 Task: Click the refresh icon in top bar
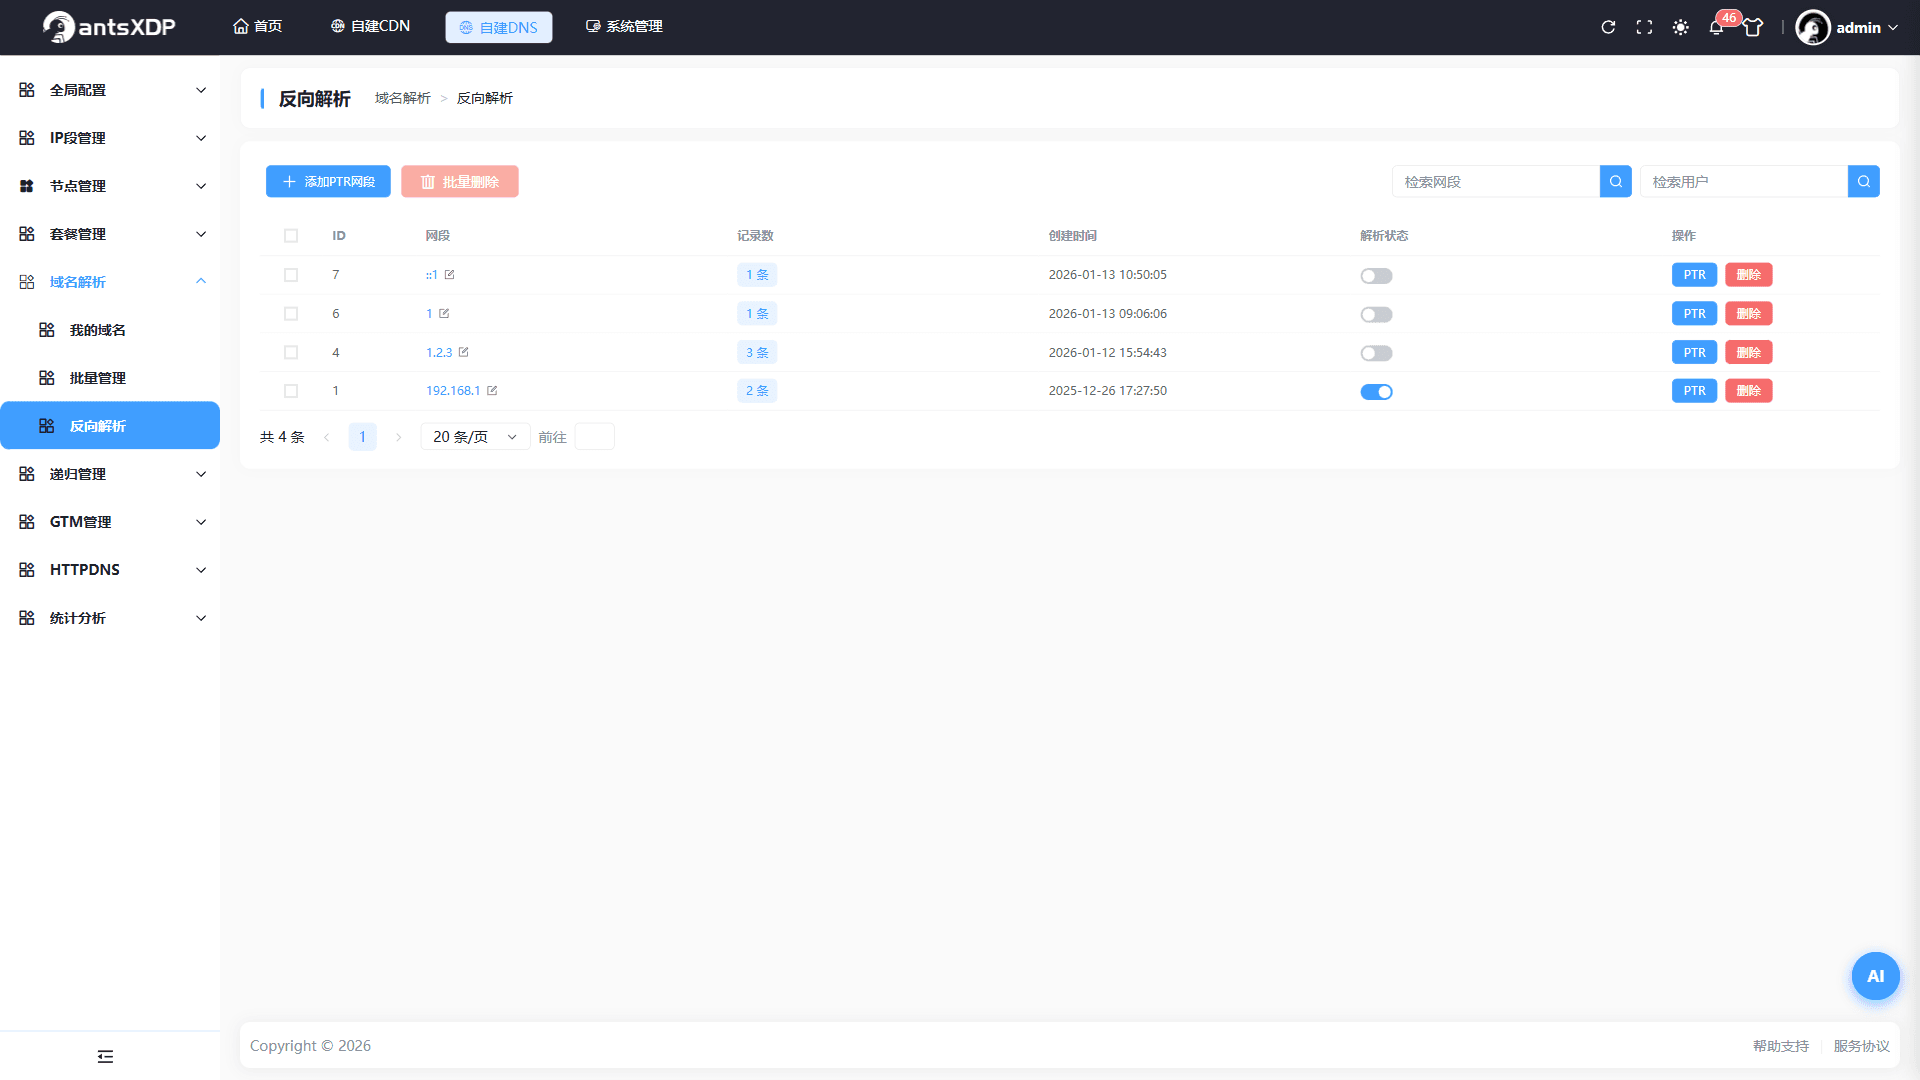click(1608, 27)
